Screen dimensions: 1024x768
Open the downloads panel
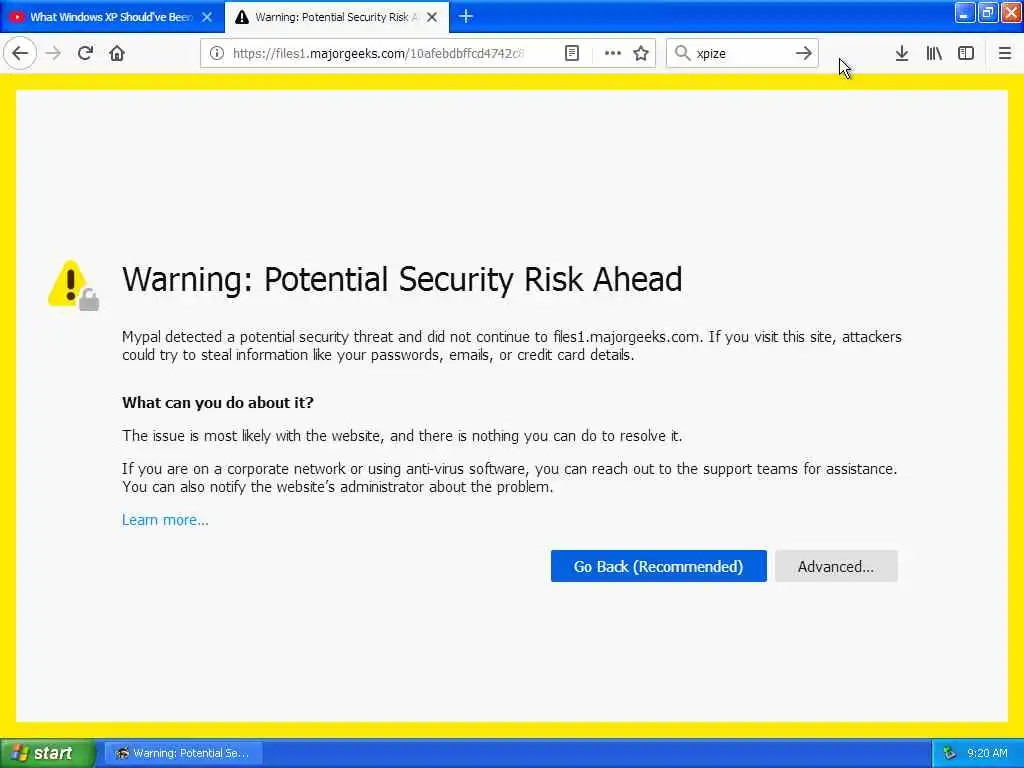pos(902,54)
